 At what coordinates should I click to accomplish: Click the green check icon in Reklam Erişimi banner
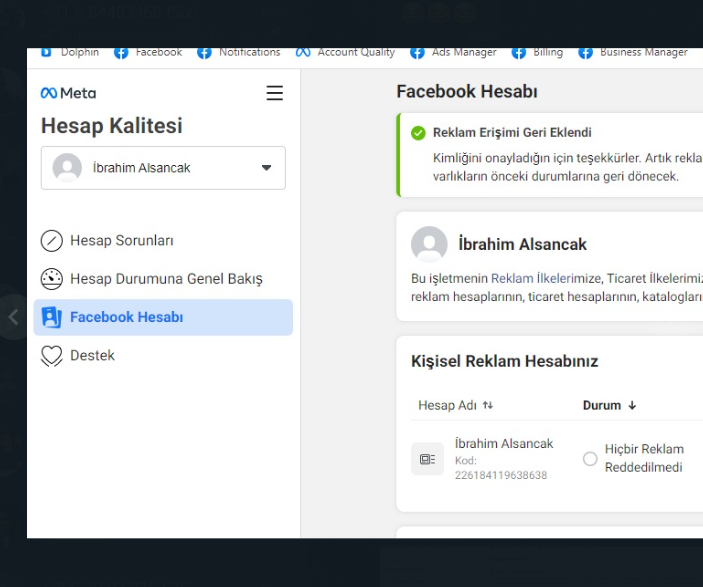click(x=418, y=133)
